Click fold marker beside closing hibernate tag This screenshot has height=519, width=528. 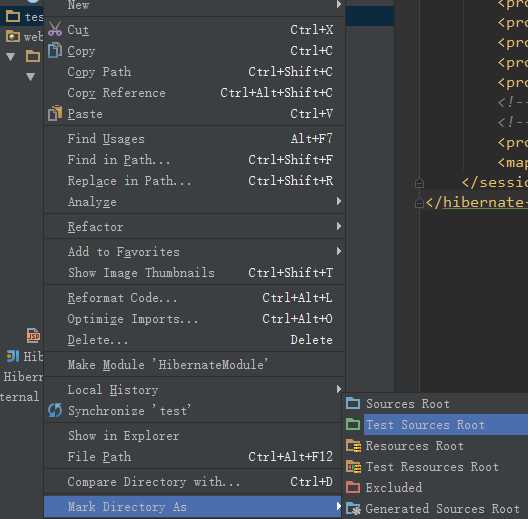point(419,203)
